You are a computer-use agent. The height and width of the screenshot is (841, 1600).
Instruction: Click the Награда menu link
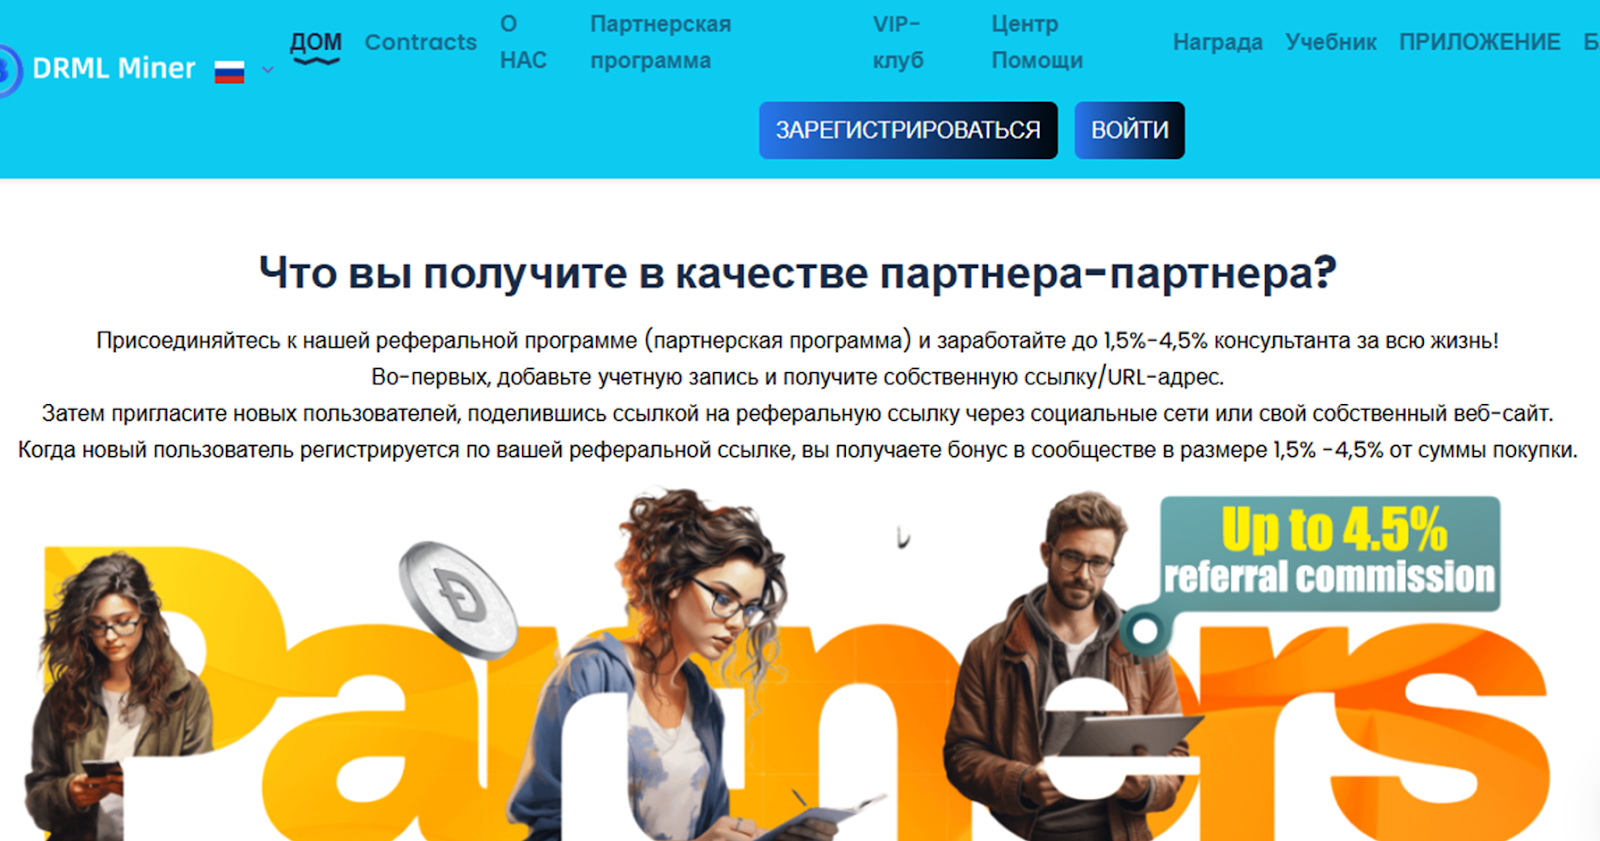(x=1217, y=42)
